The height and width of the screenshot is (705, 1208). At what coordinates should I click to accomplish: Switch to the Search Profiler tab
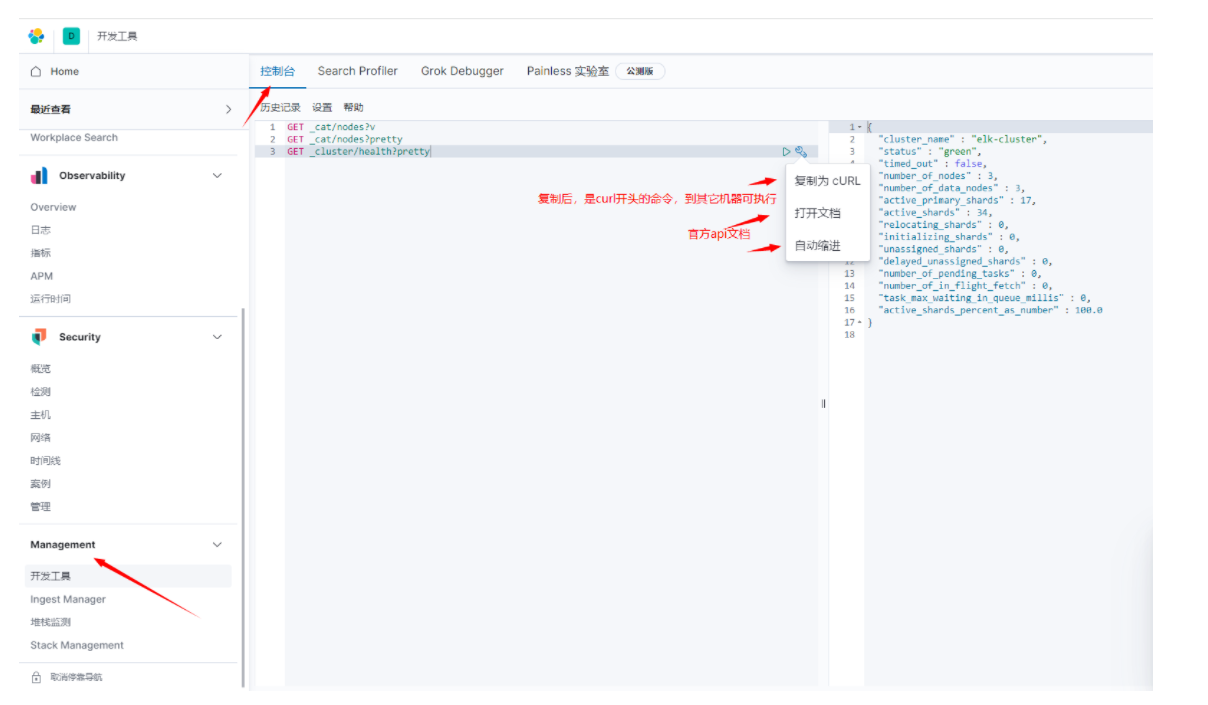(357, 71)
